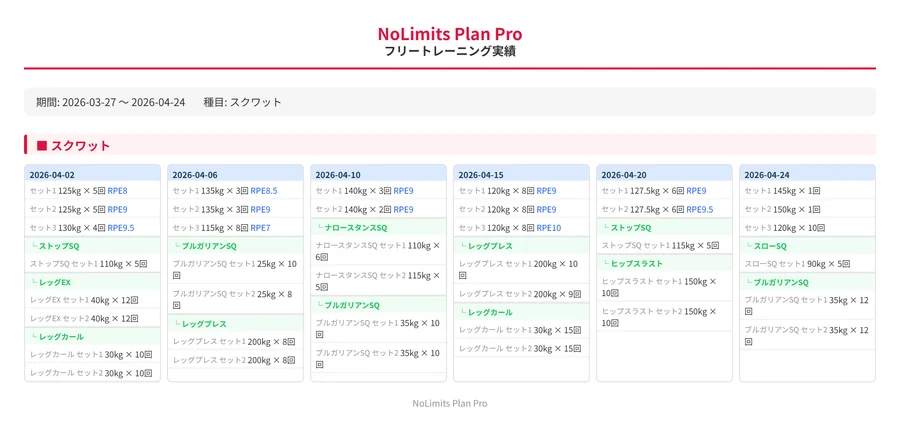
Task: Expand the ヒップスラスト sub-exercise row
Action: pyautogui.click(x=664, y=264)
